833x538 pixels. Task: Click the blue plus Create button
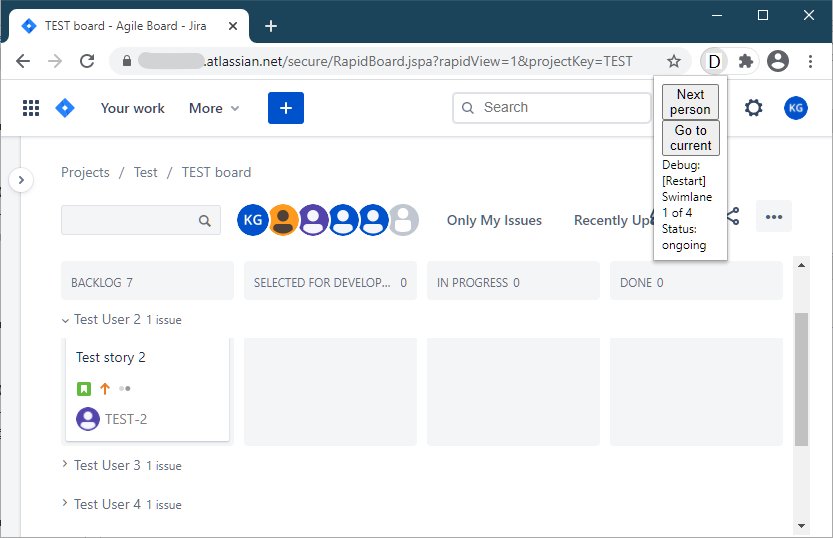click(x=286, y=108)
